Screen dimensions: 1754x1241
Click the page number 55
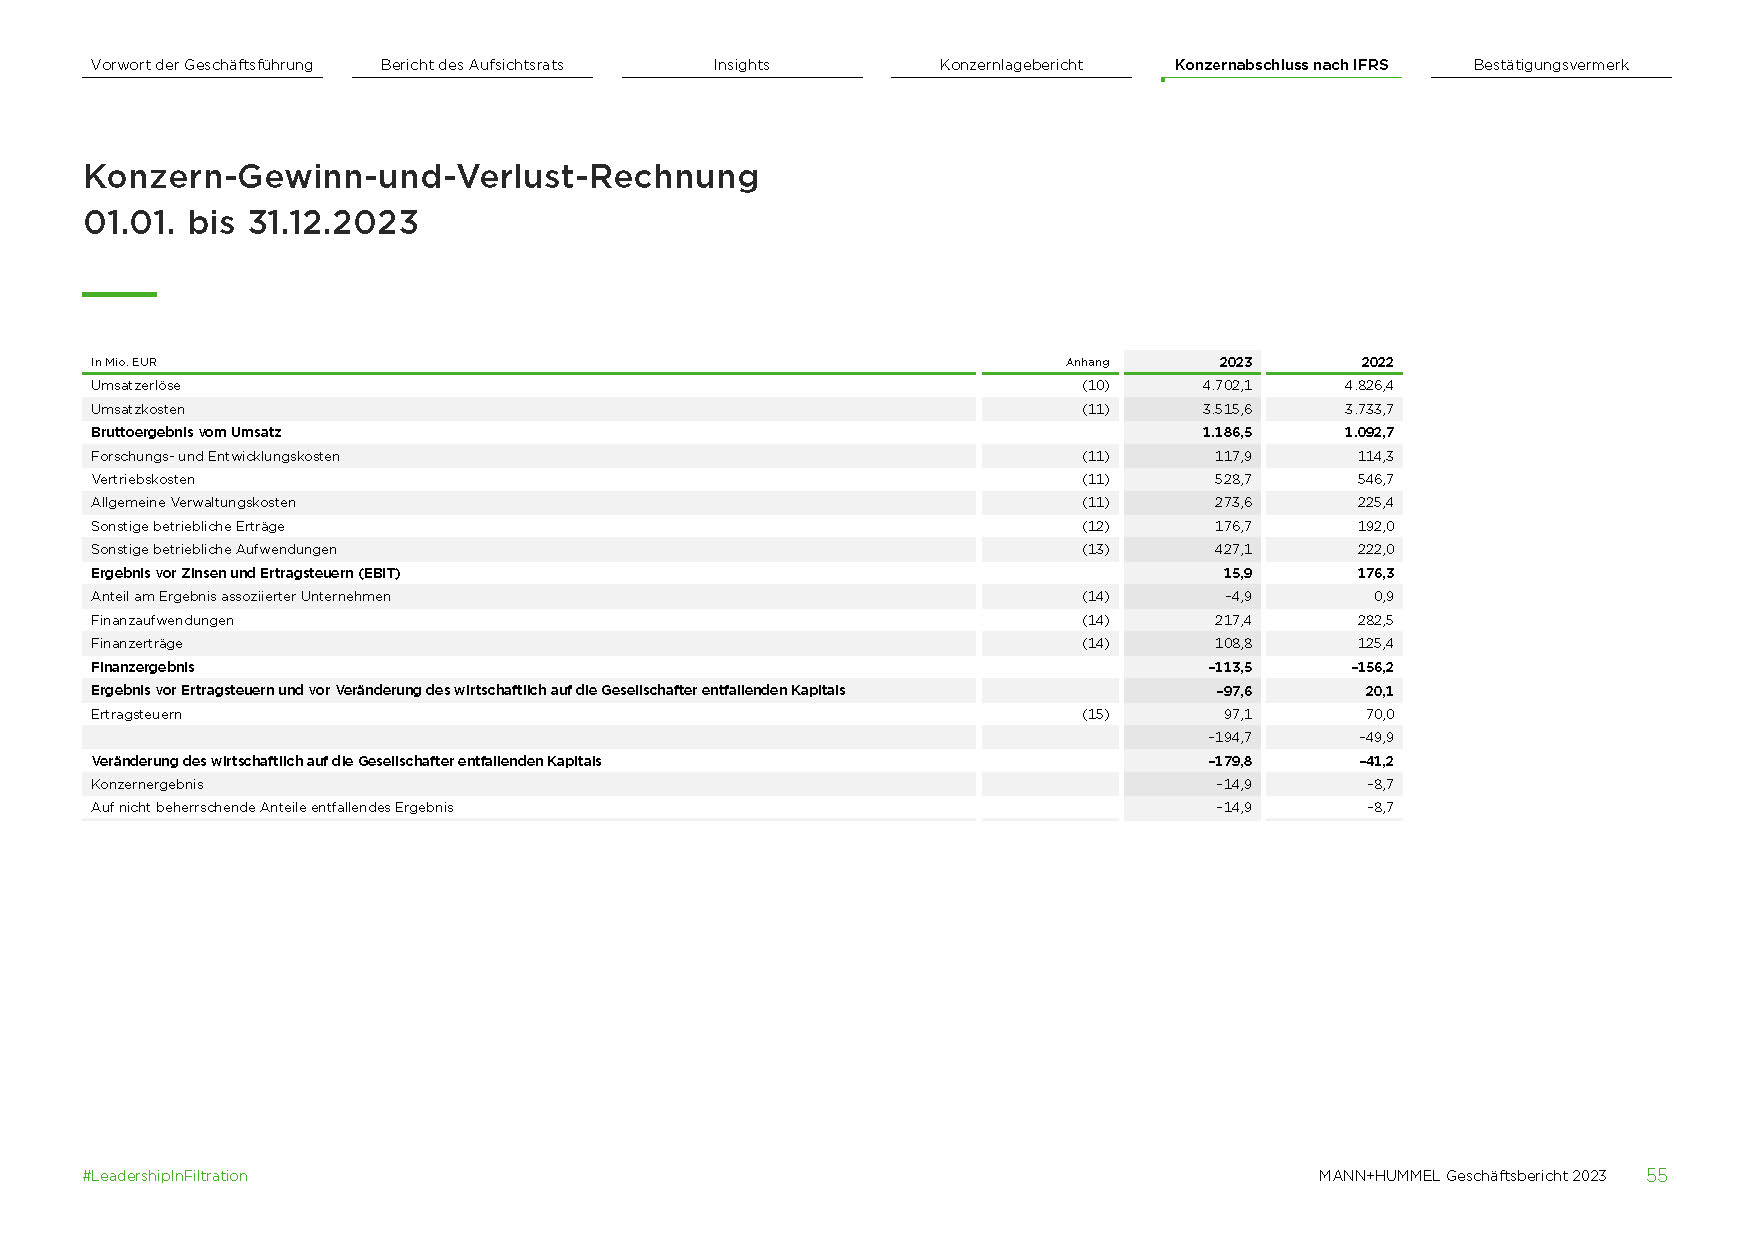1657,1176
